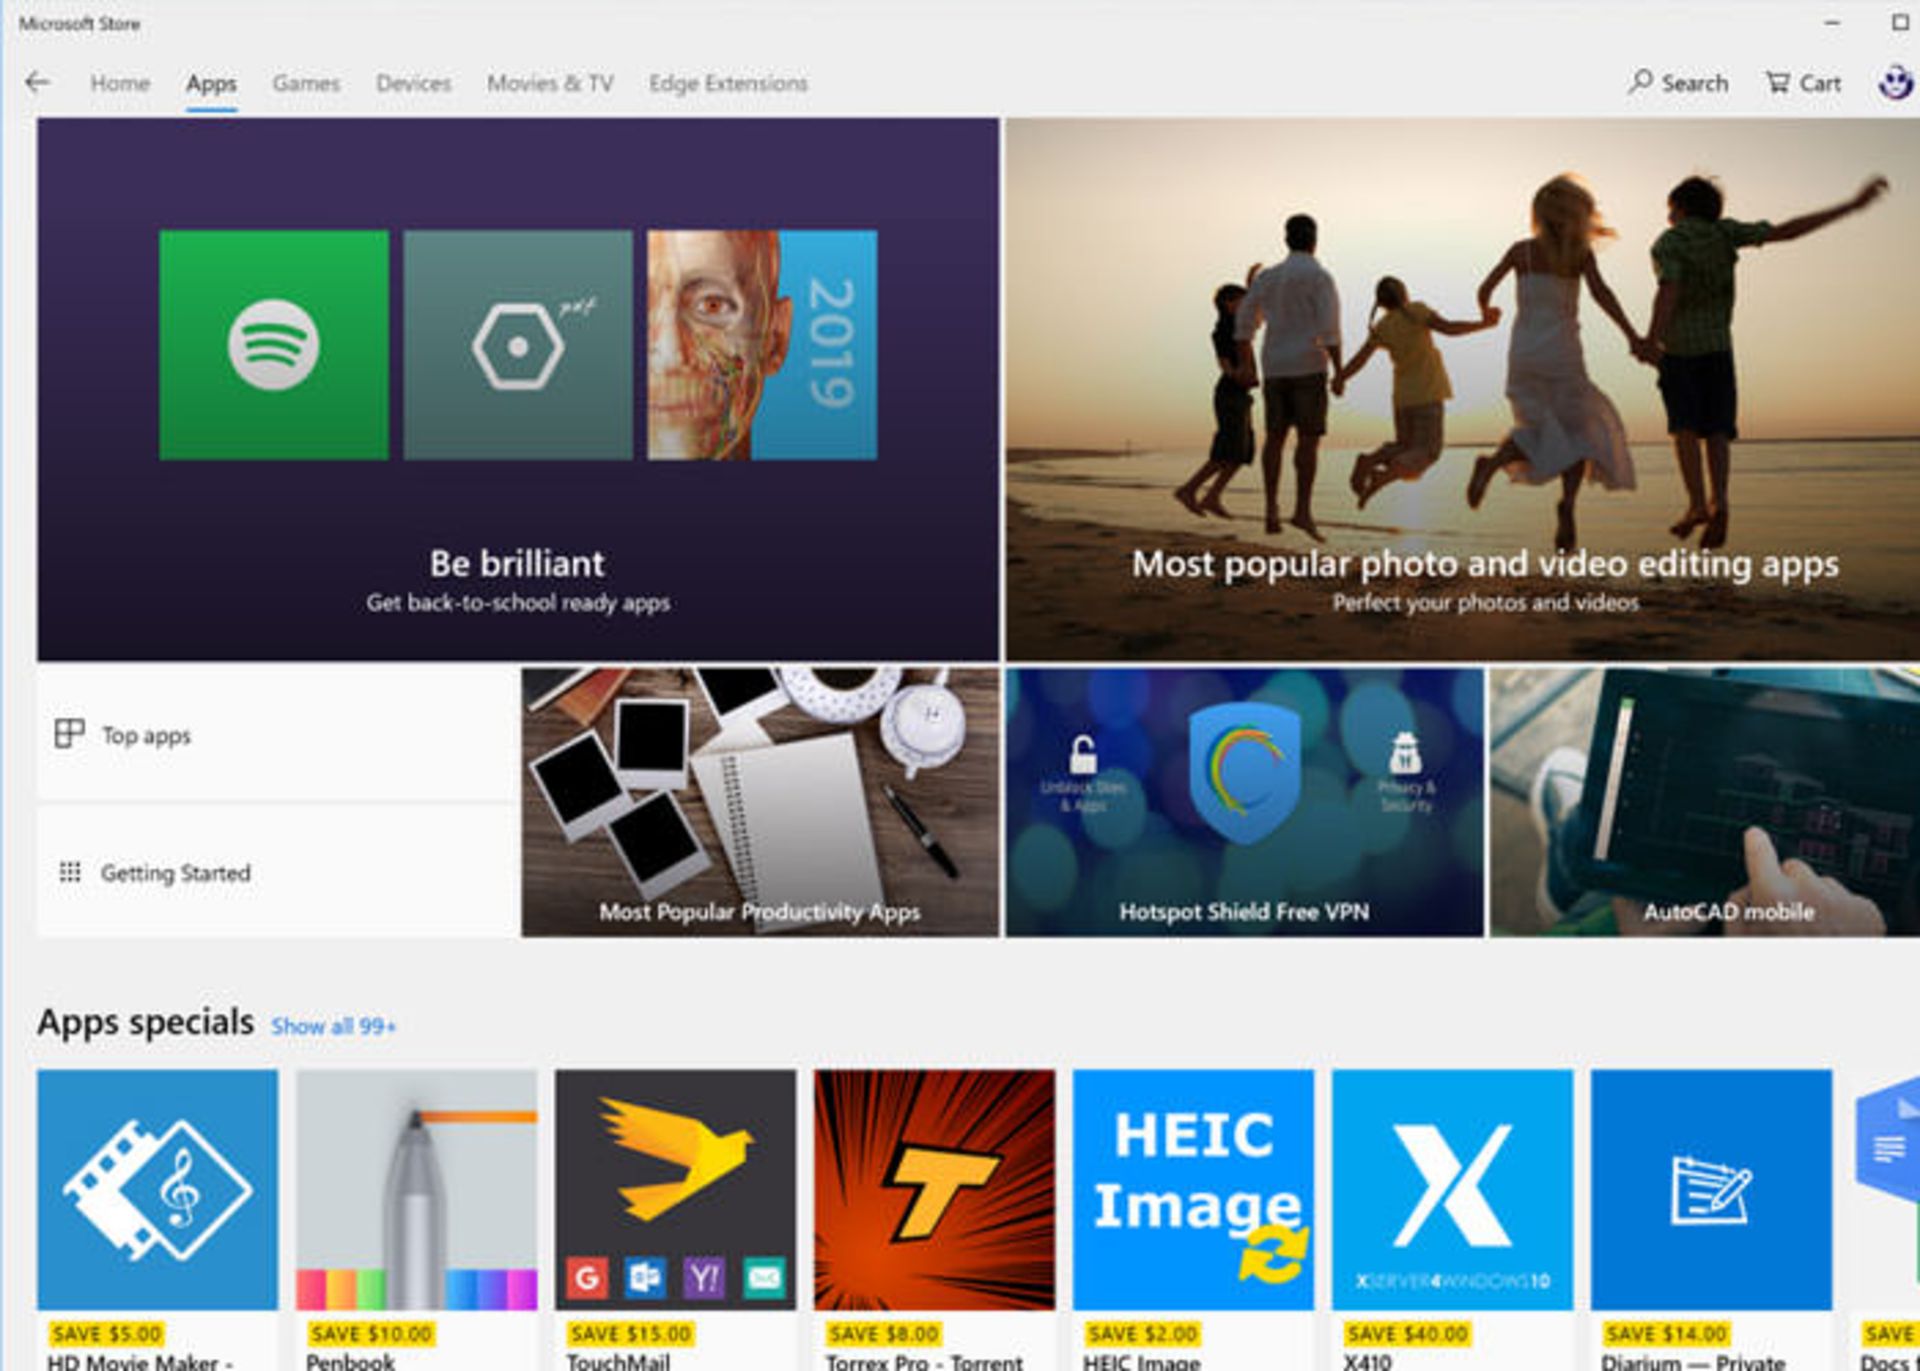1920x1371 pixels.
Task: Click the SAVE $2.00 badge
Action: pyautogui.click(x=1143, y=1334)
